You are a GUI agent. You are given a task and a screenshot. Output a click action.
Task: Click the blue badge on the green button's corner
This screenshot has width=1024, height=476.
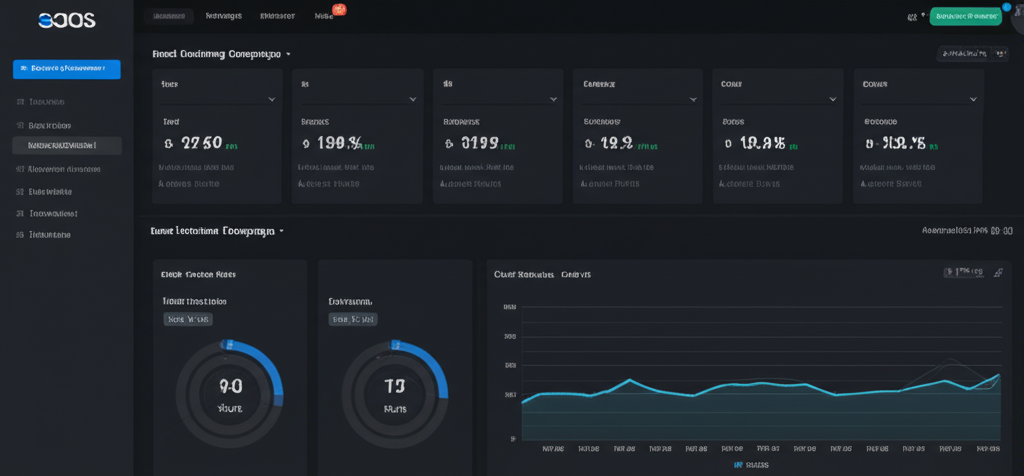tap(1005, 7)
